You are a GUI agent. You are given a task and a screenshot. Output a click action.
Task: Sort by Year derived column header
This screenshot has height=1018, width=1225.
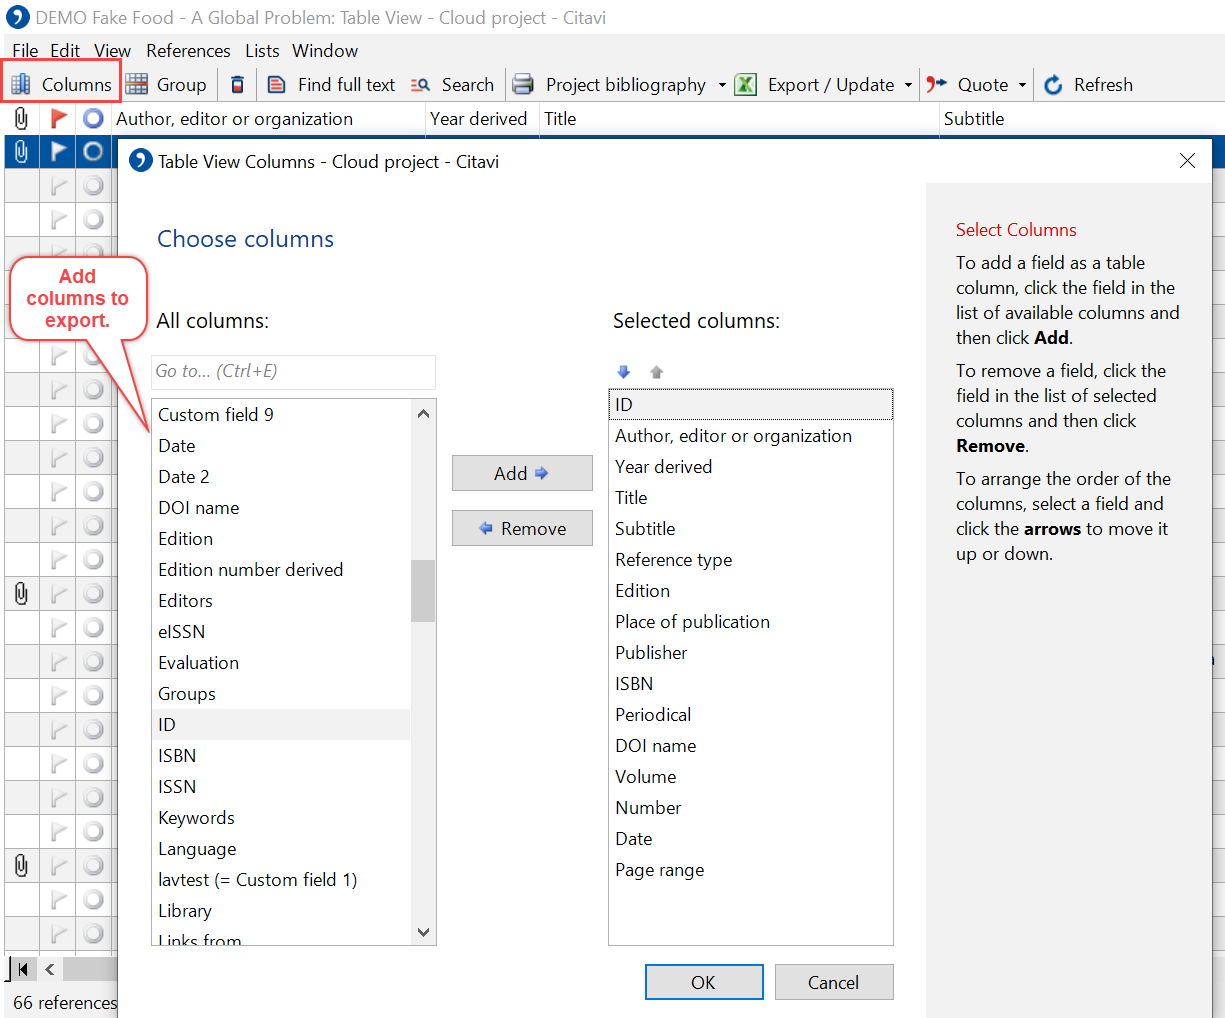click(x=482, y=119)
